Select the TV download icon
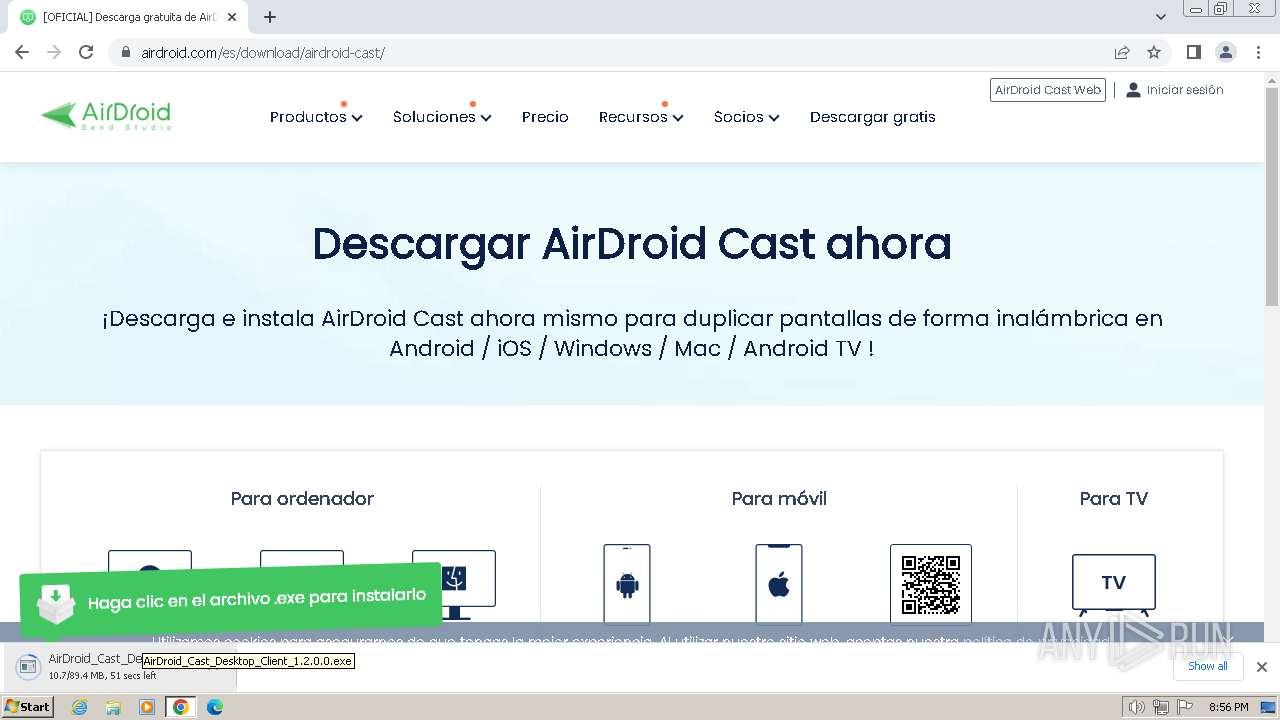This screenshot has height=720, width=1280. coord(1114,584)
